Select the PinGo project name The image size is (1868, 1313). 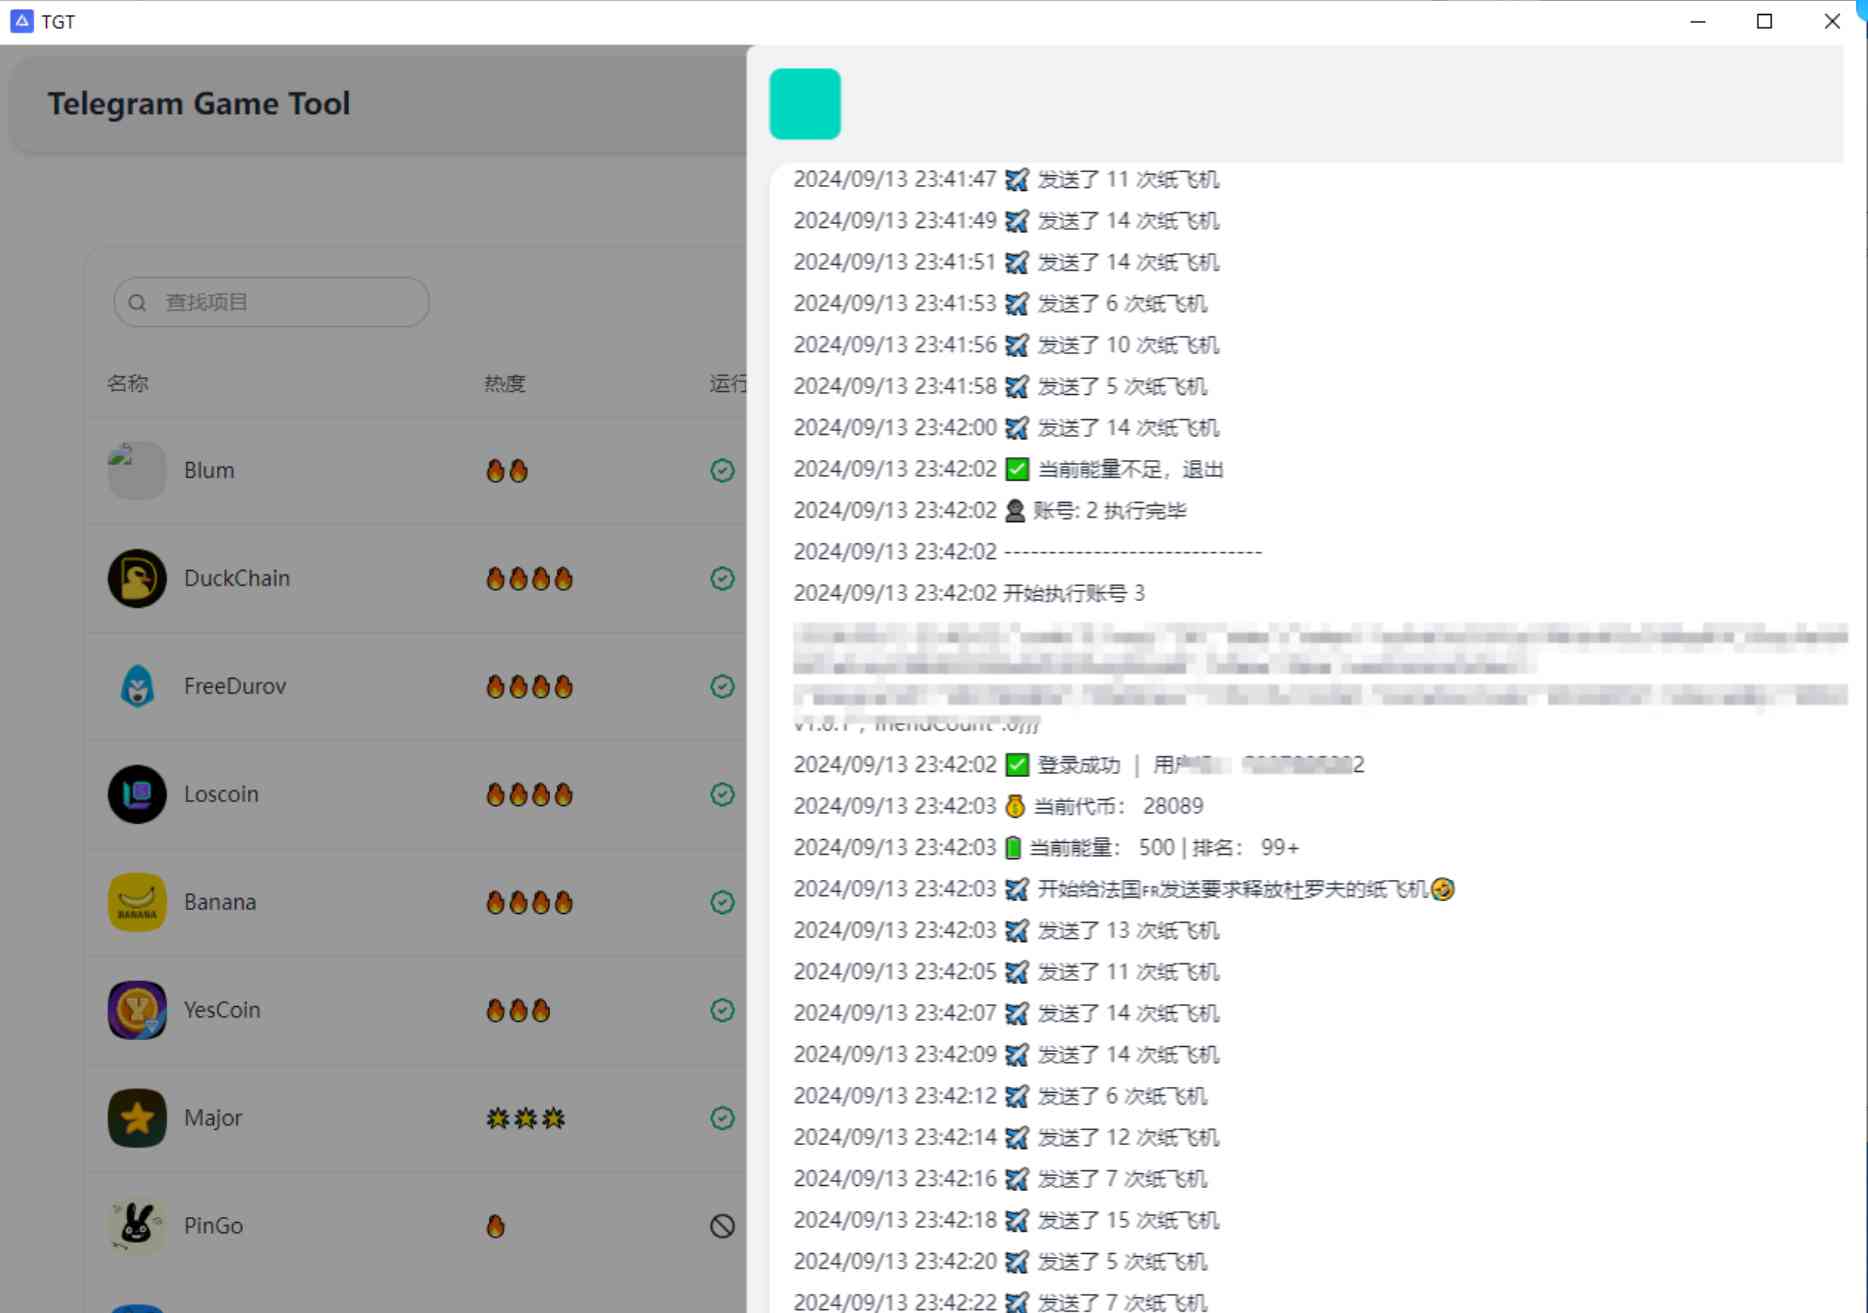click(213, 1226)
